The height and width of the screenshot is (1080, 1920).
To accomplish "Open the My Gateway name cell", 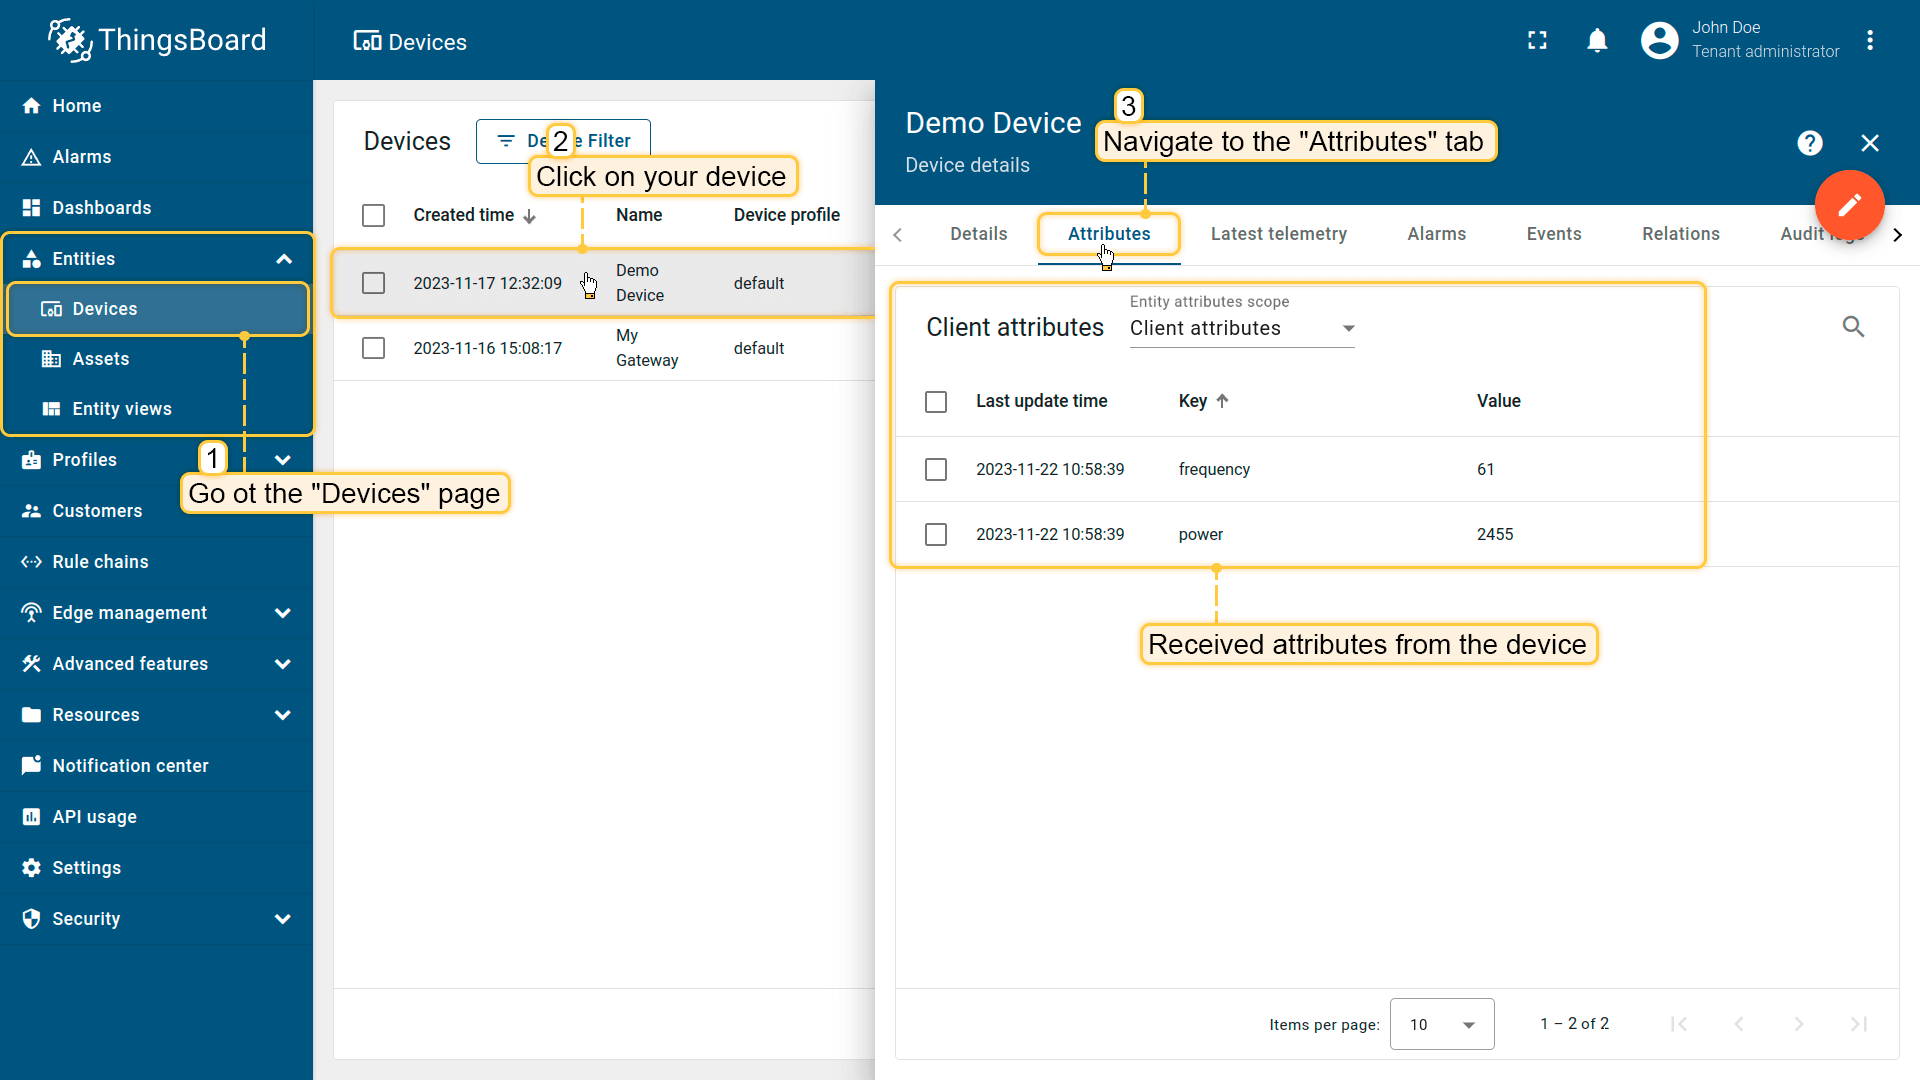I will pyautogui.click(x=646, y=348).
